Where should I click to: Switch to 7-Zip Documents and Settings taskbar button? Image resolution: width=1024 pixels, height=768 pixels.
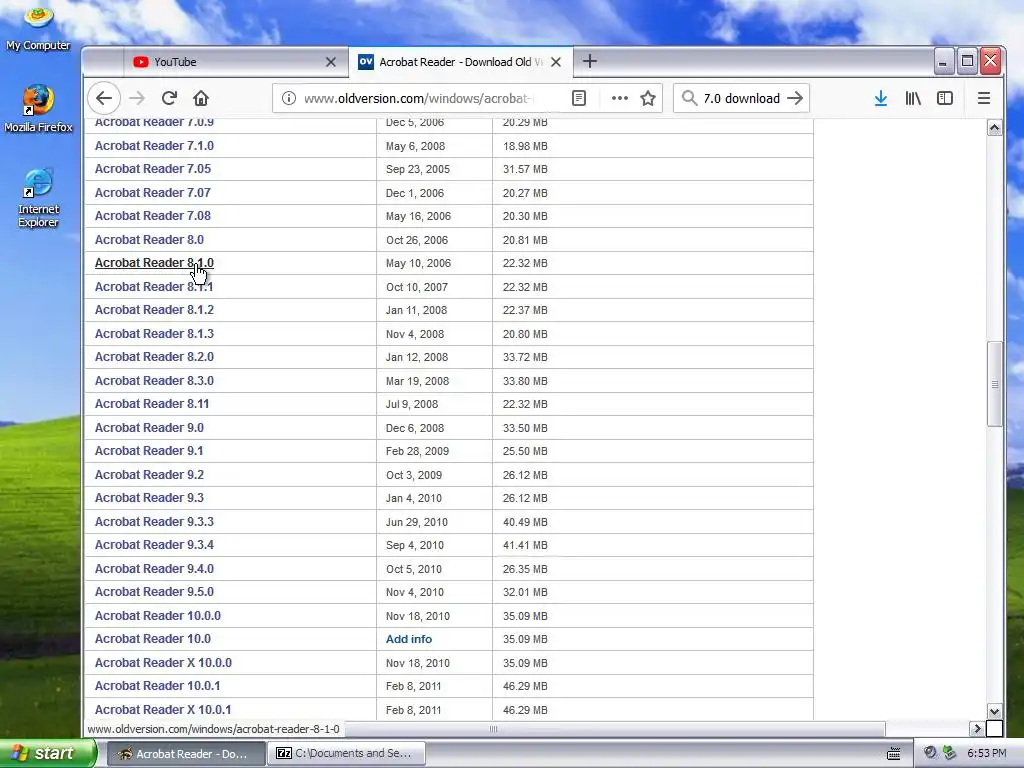pyautogui.click(x=347, y=754)
